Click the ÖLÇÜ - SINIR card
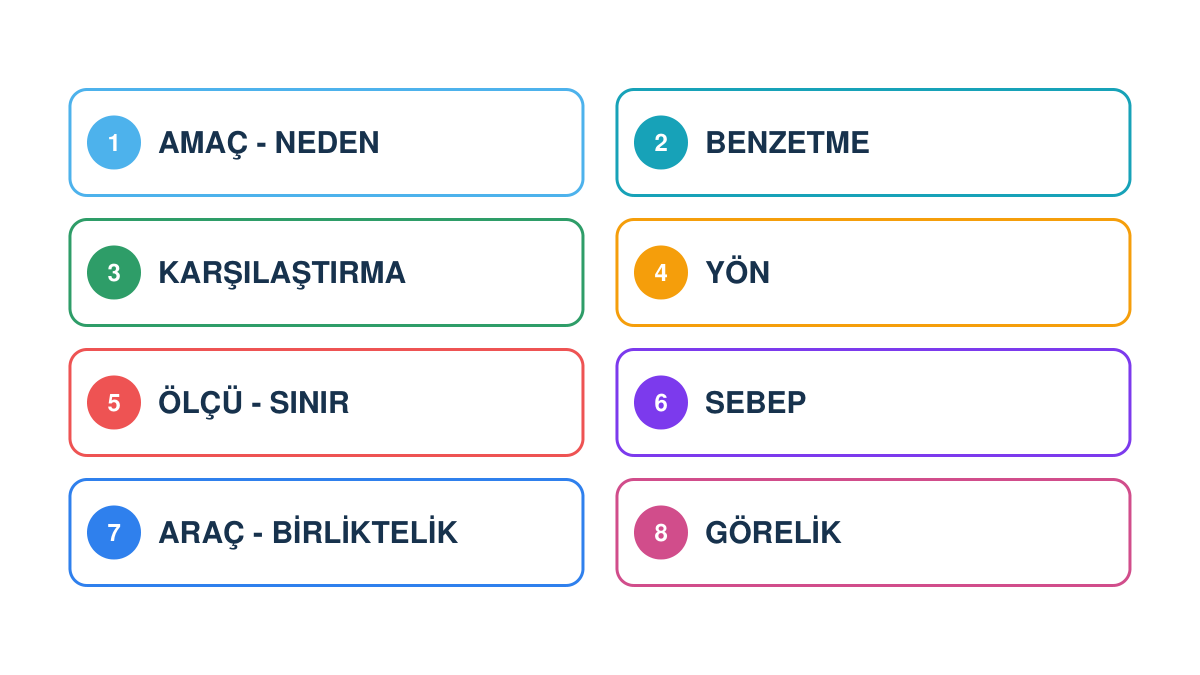This screenshot has width=1200, height=675. (x=326, y=403)
